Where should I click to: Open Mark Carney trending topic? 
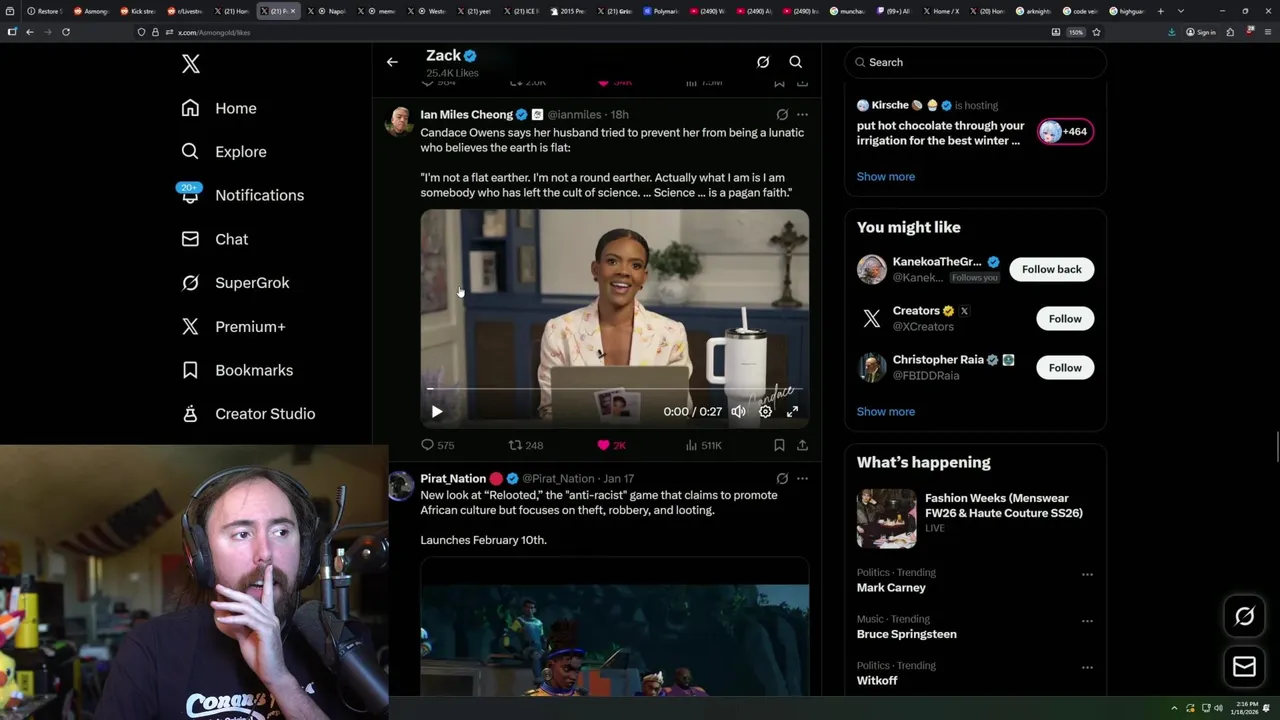coord(890,588)
